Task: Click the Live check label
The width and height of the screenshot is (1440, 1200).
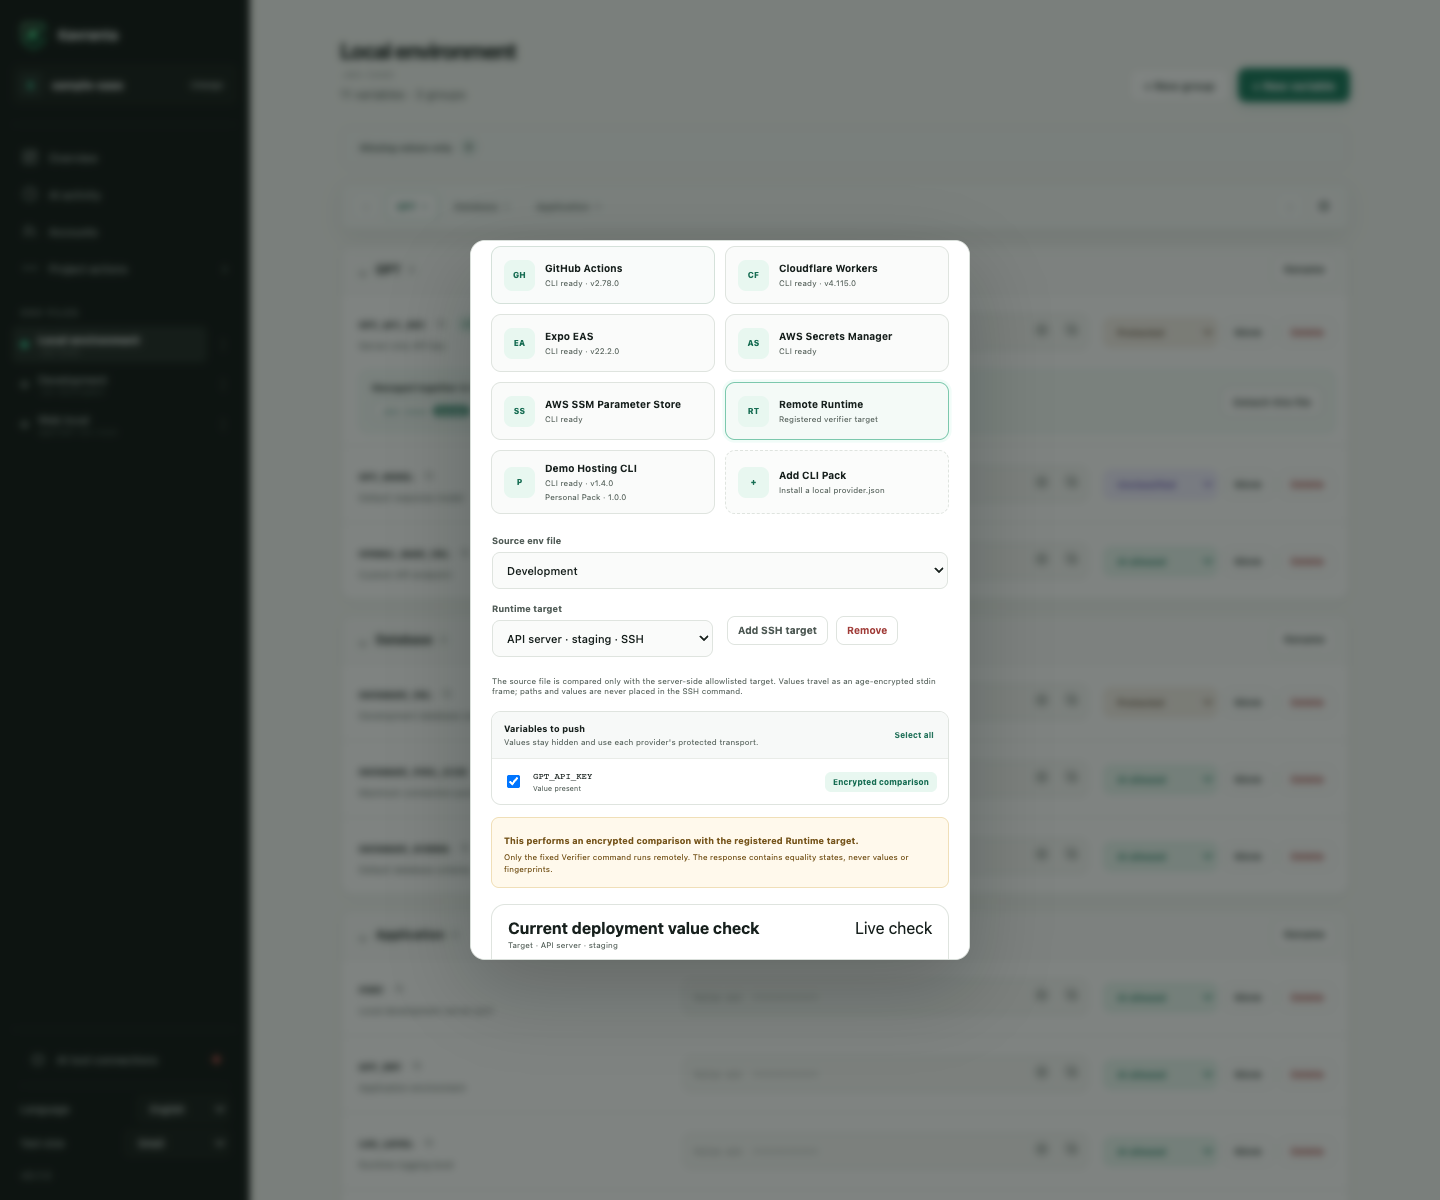Action: click(893, 929)
